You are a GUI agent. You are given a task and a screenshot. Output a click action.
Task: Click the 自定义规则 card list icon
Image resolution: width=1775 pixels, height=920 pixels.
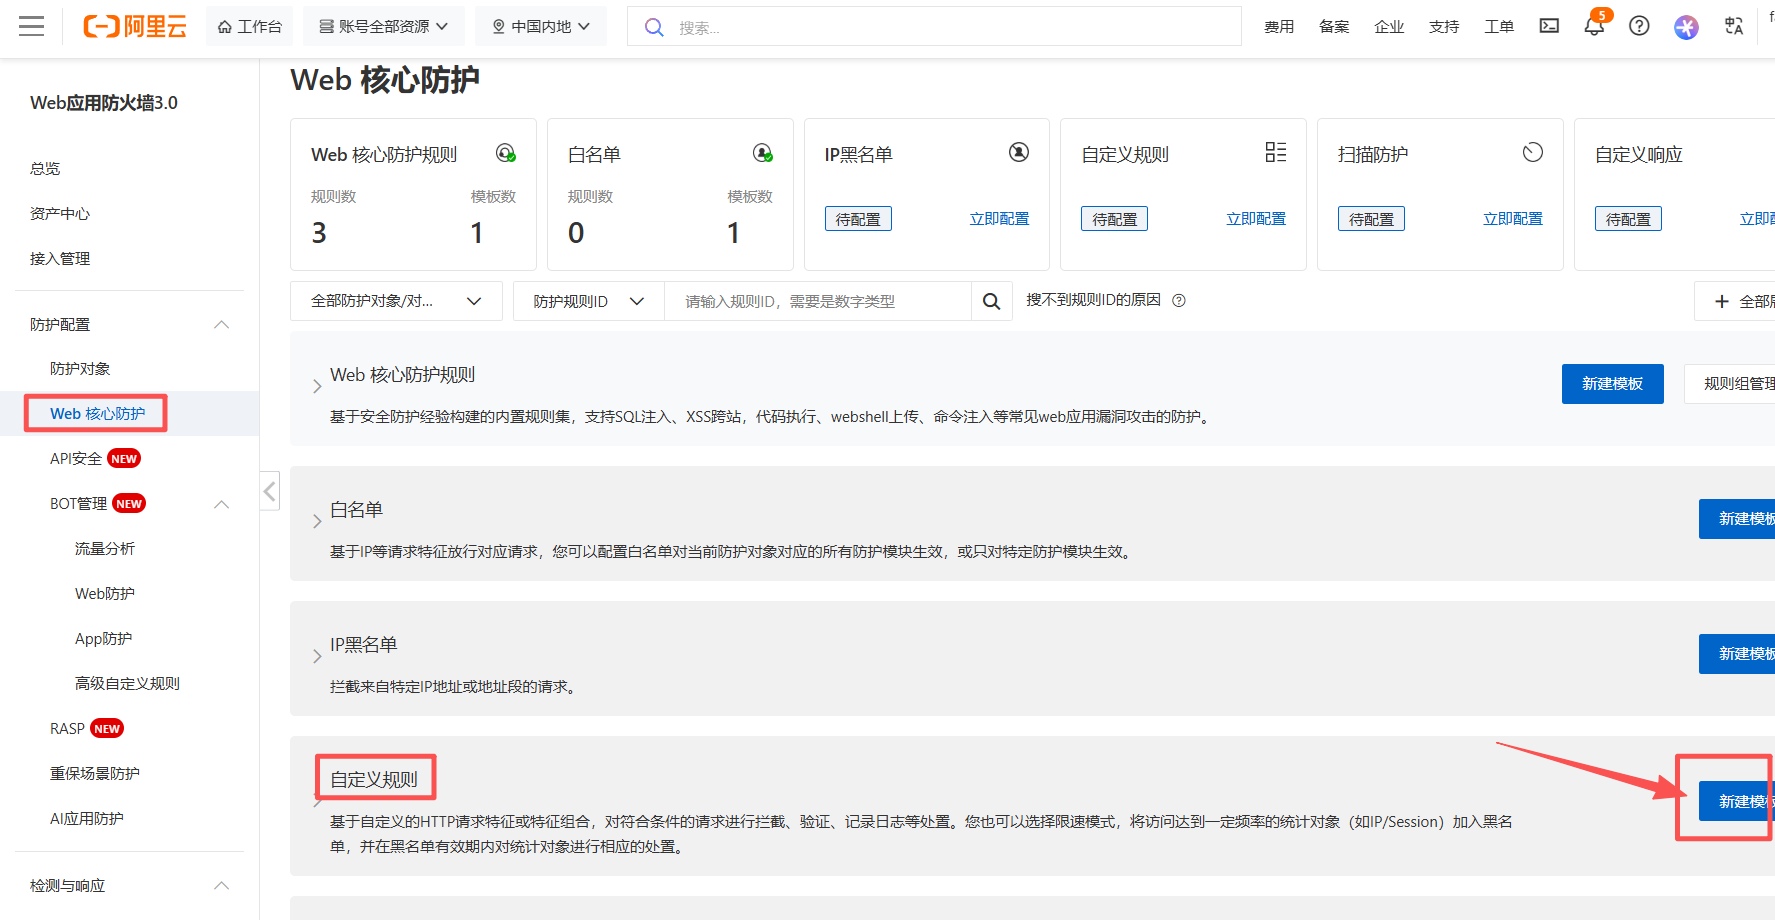pyautogui.click(x=1275, y=153)
